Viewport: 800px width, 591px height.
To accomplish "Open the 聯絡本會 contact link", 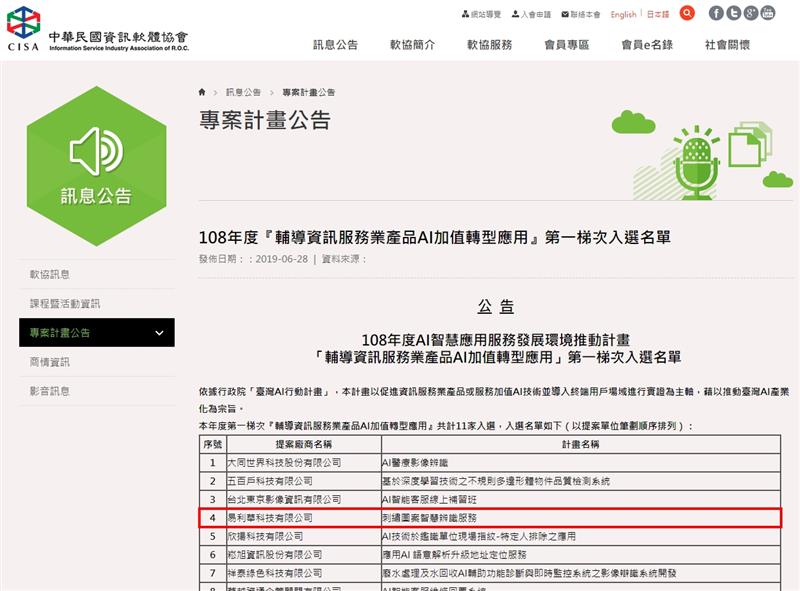I will click(581, 14).
